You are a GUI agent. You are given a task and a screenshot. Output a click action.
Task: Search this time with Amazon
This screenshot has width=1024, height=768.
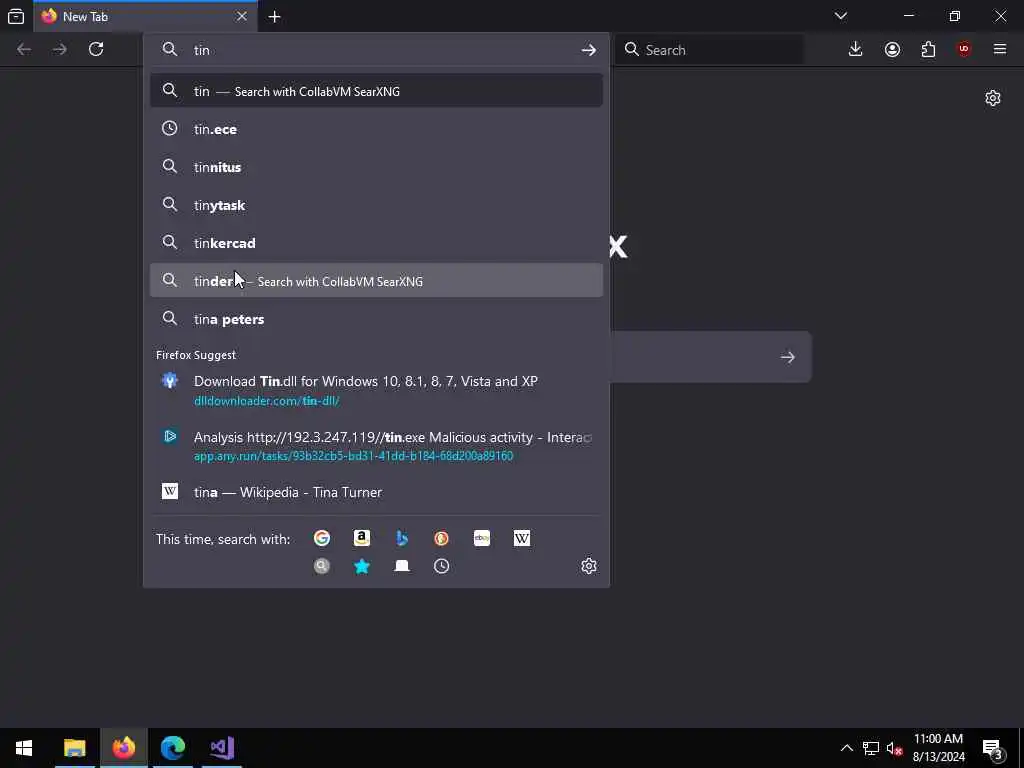[362, 538]
